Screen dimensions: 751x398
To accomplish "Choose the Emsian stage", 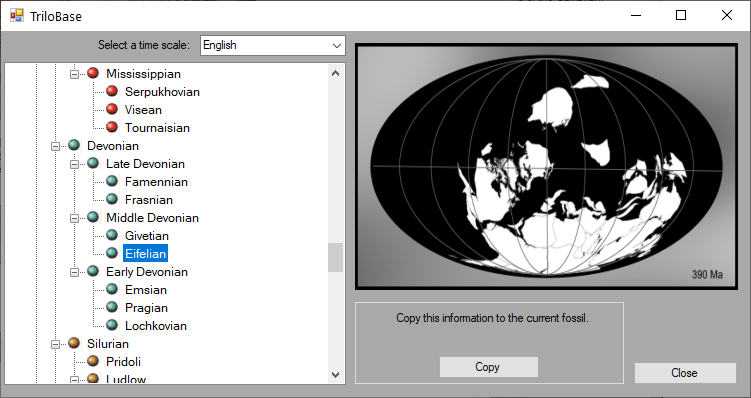I will [x=146, y=290].
